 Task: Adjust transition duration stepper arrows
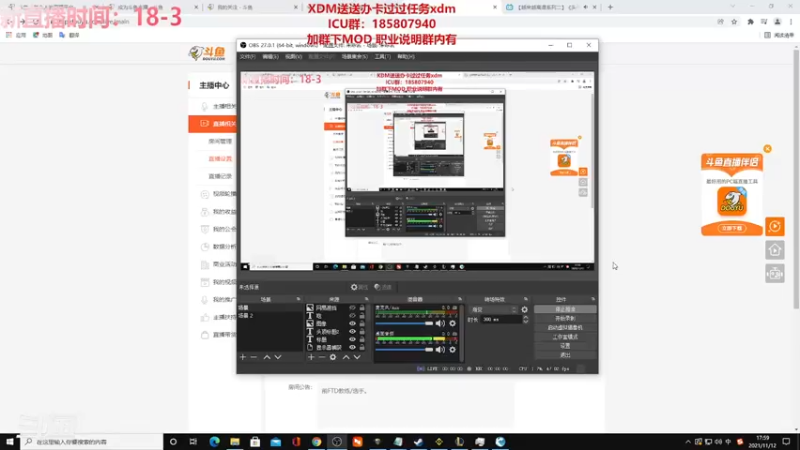tap(526, 319)
